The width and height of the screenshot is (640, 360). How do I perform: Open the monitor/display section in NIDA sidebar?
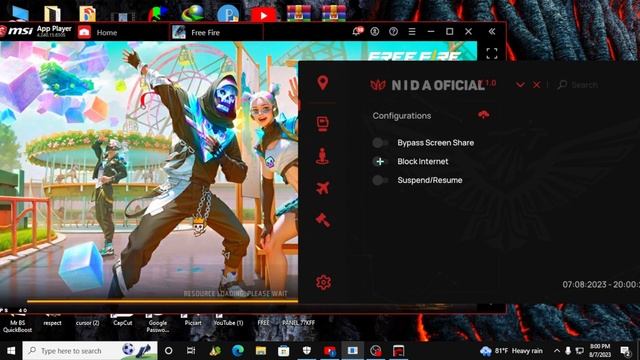[x=323, y=124]
